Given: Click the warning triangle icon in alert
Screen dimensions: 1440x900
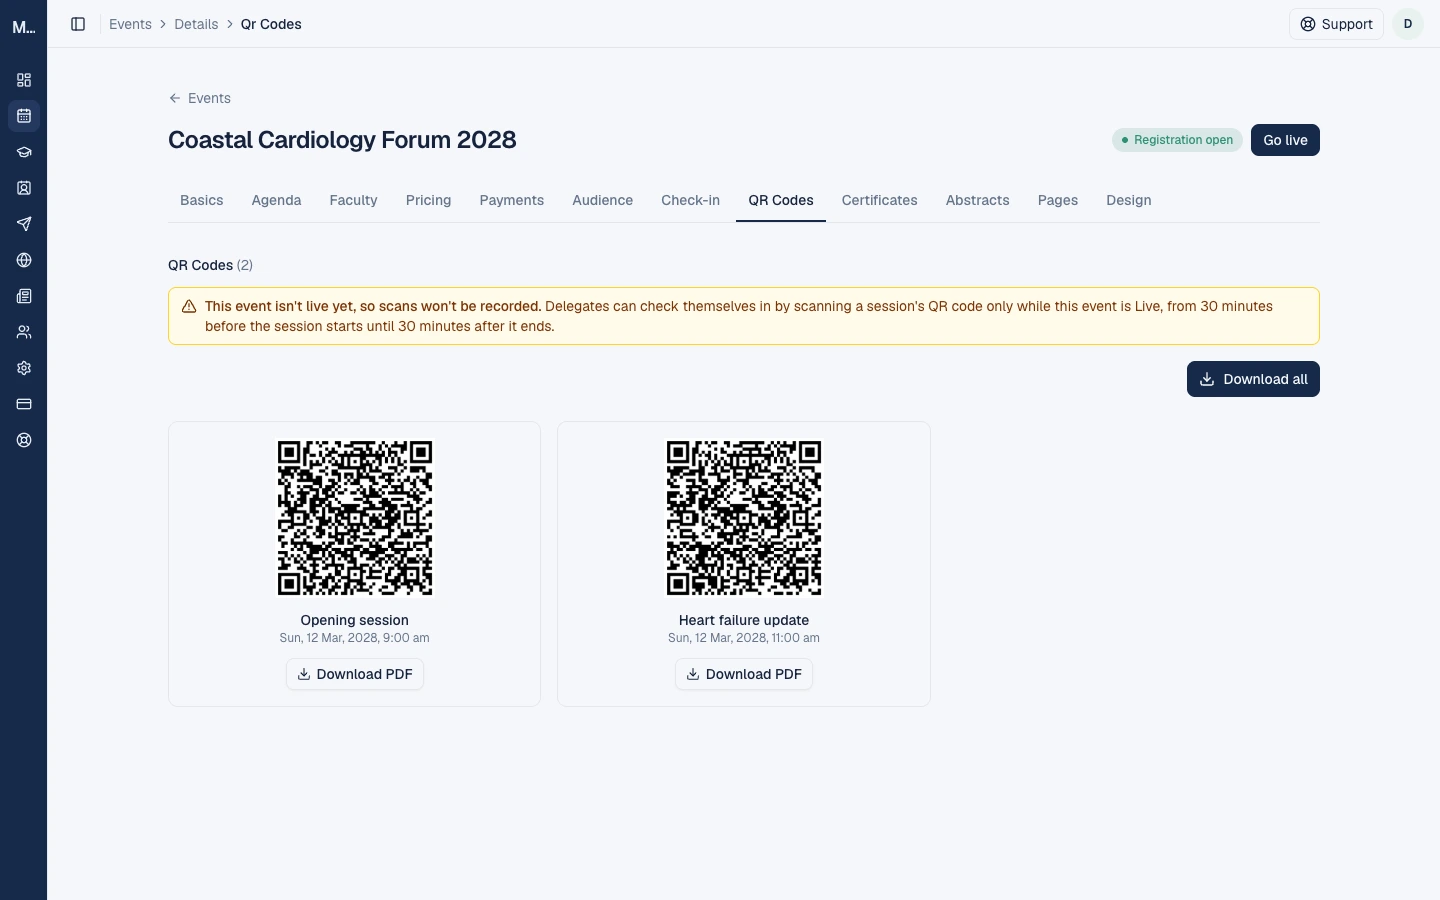Looking at the screenshot, I should pos(189,307).
